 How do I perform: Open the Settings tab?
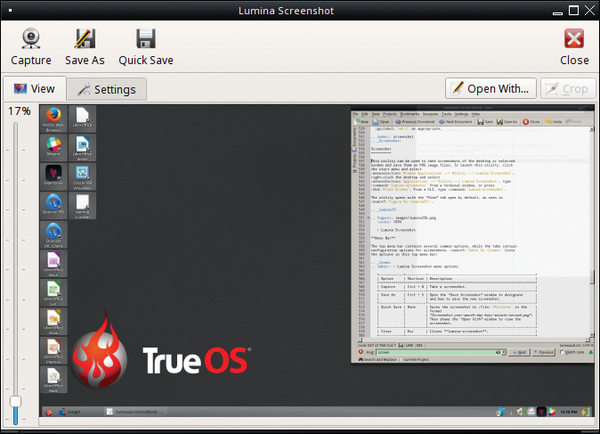(x=107, y=90)
